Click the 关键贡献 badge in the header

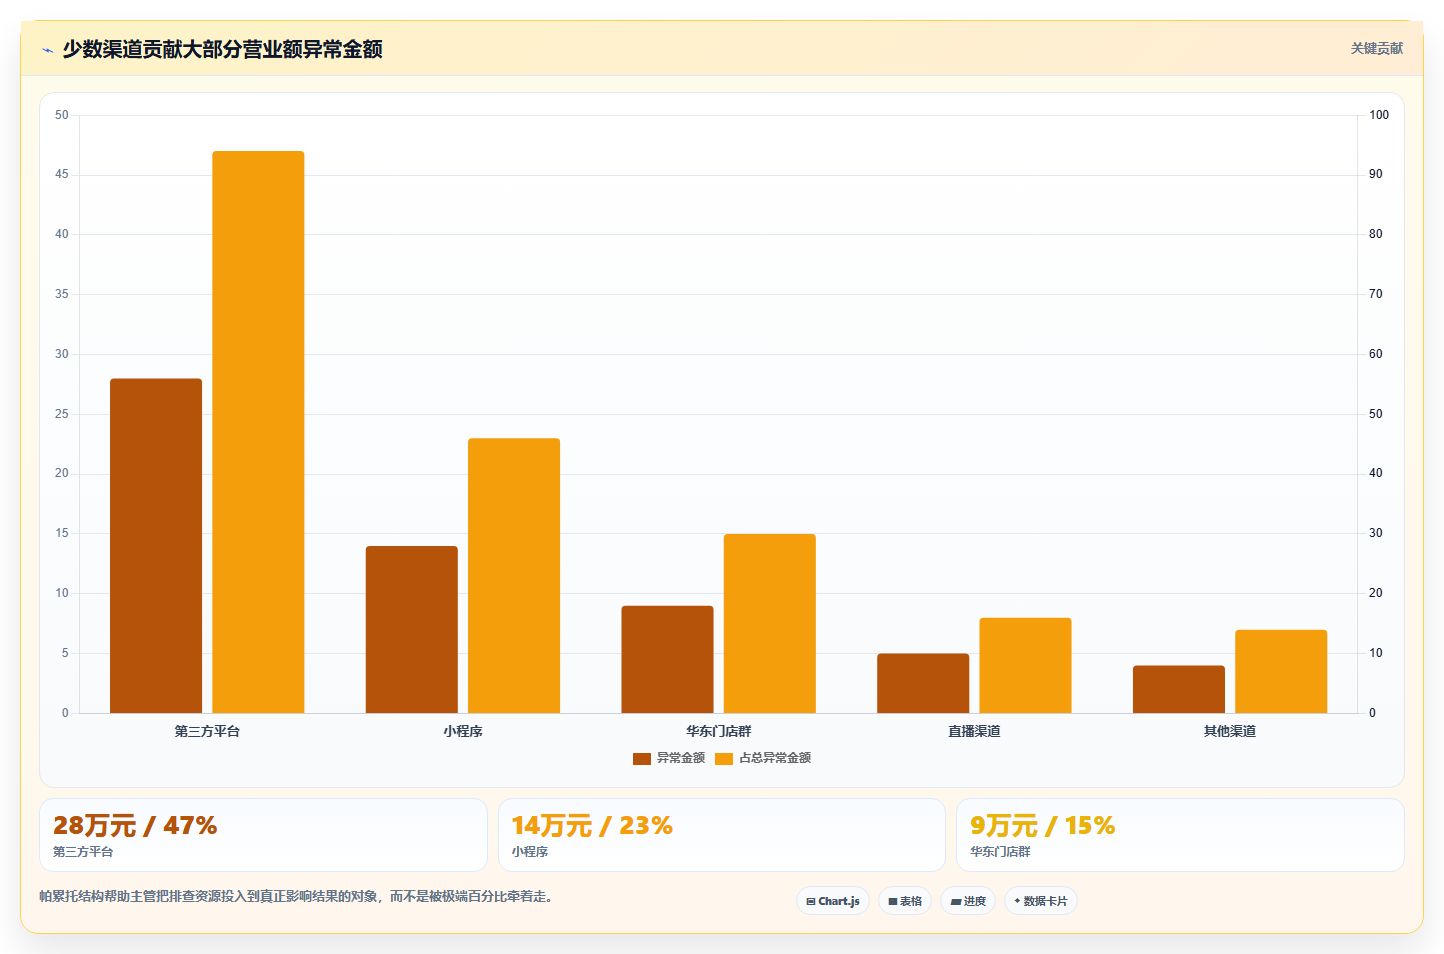click(1376, 48)
